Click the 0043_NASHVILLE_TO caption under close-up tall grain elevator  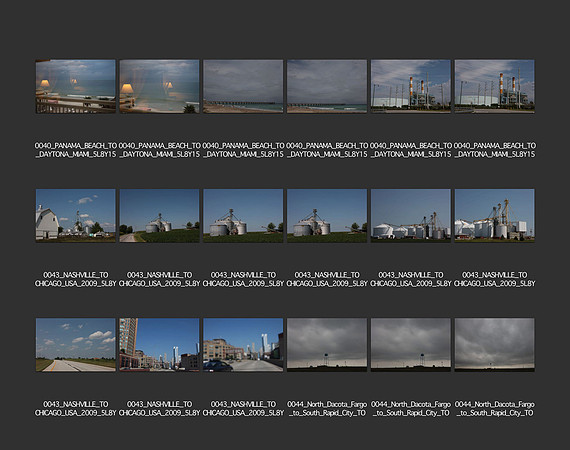click(494, 279)
